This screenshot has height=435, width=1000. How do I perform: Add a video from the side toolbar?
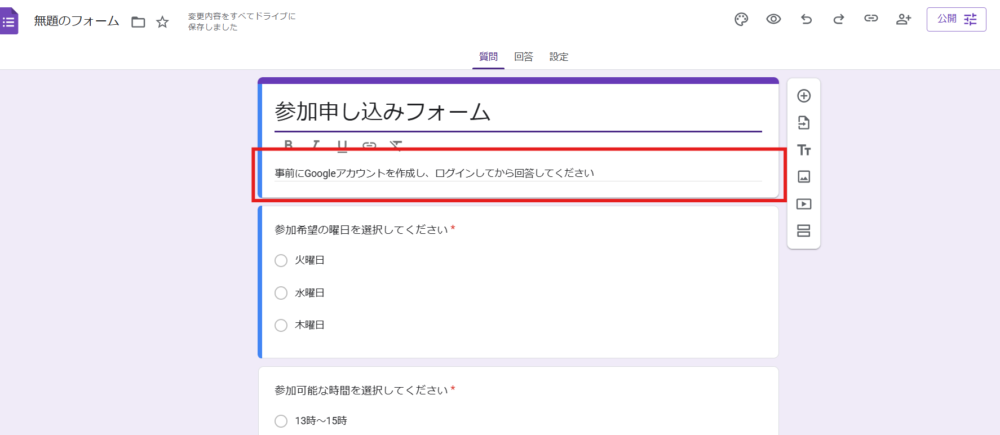803,204
